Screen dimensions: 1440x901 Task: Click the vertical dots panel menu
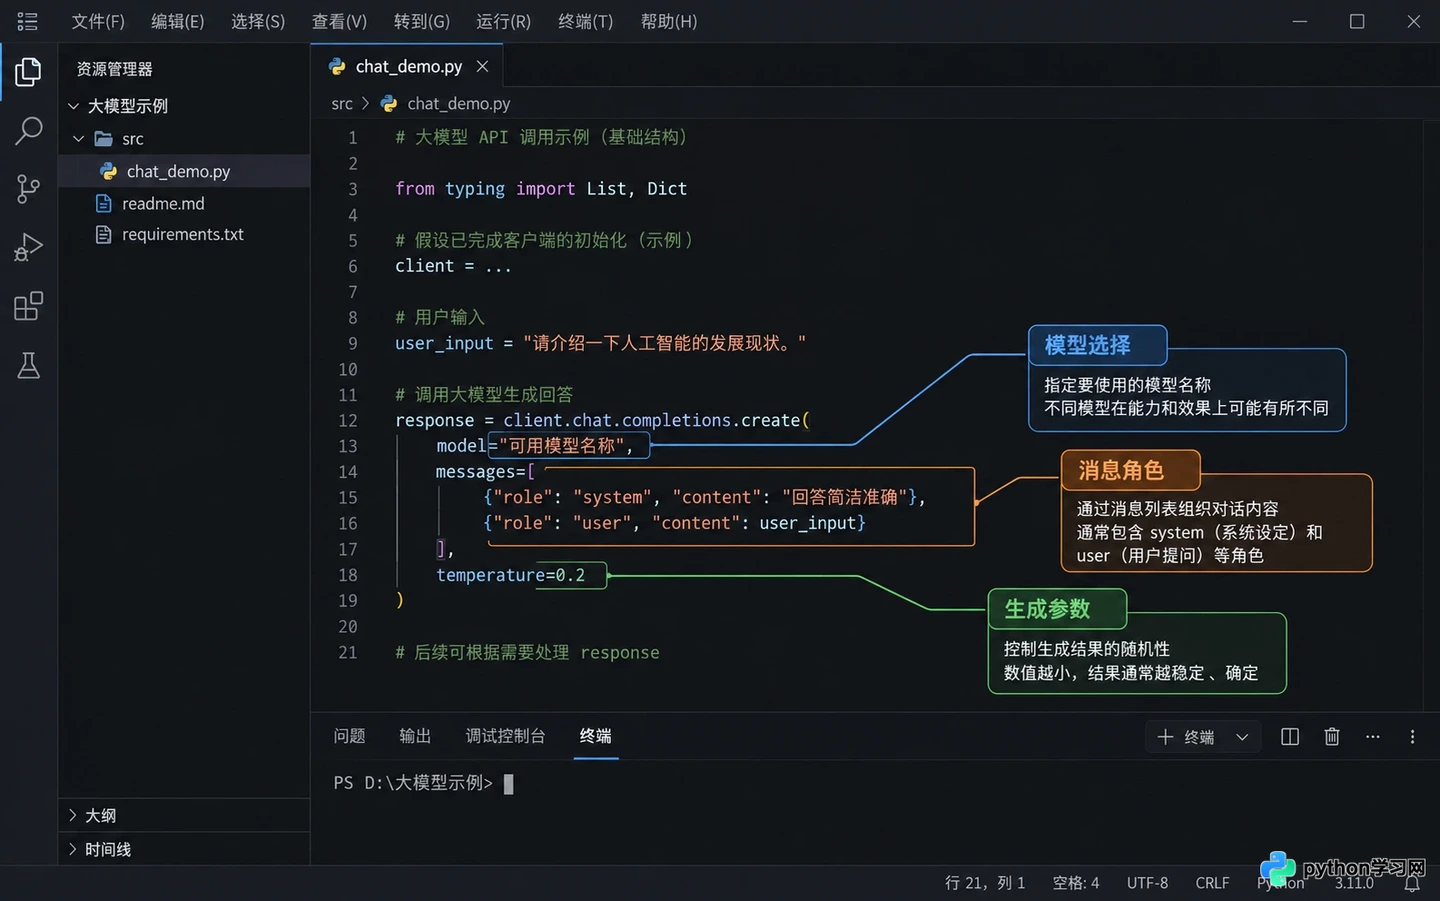1412,737
